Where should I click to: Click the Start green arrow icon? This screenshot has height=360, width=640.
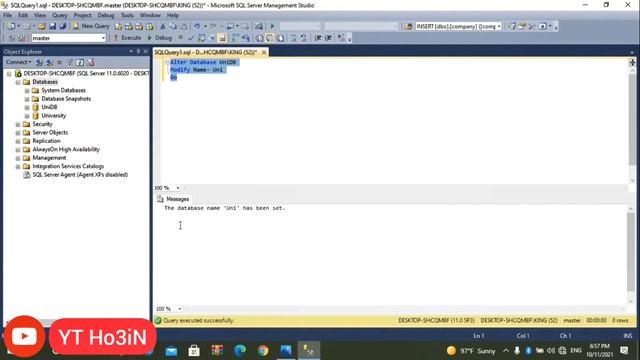click(272, 26)
